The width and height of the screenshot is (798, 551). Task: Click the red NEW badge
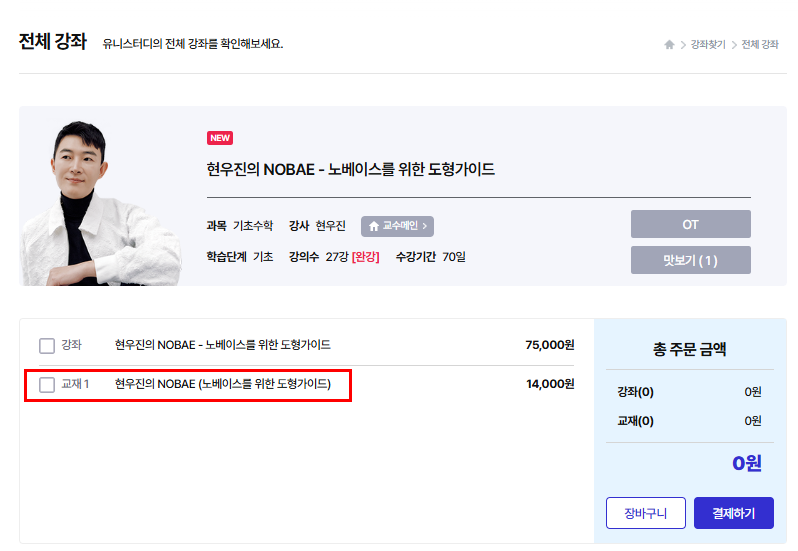(x=220, y=138)
